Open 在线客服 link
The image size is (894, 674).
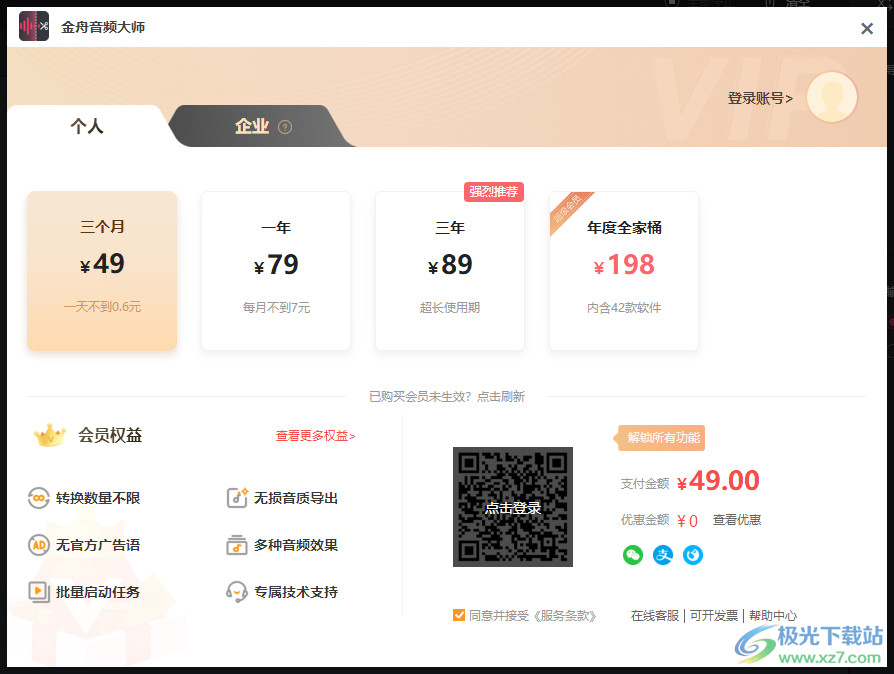655,616
